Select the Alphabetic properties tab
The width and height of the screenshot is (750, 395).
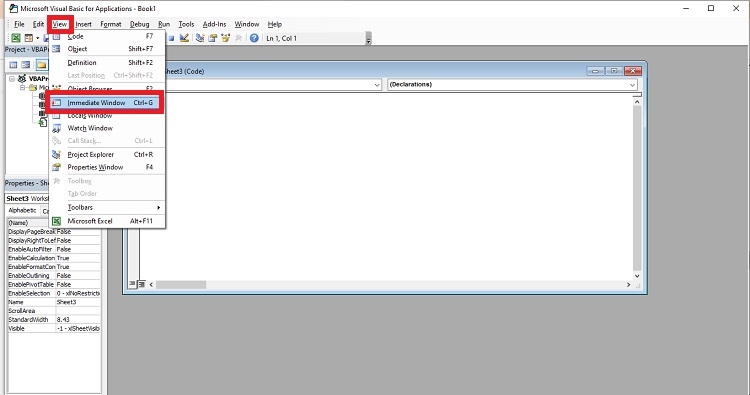coord(22,210)
